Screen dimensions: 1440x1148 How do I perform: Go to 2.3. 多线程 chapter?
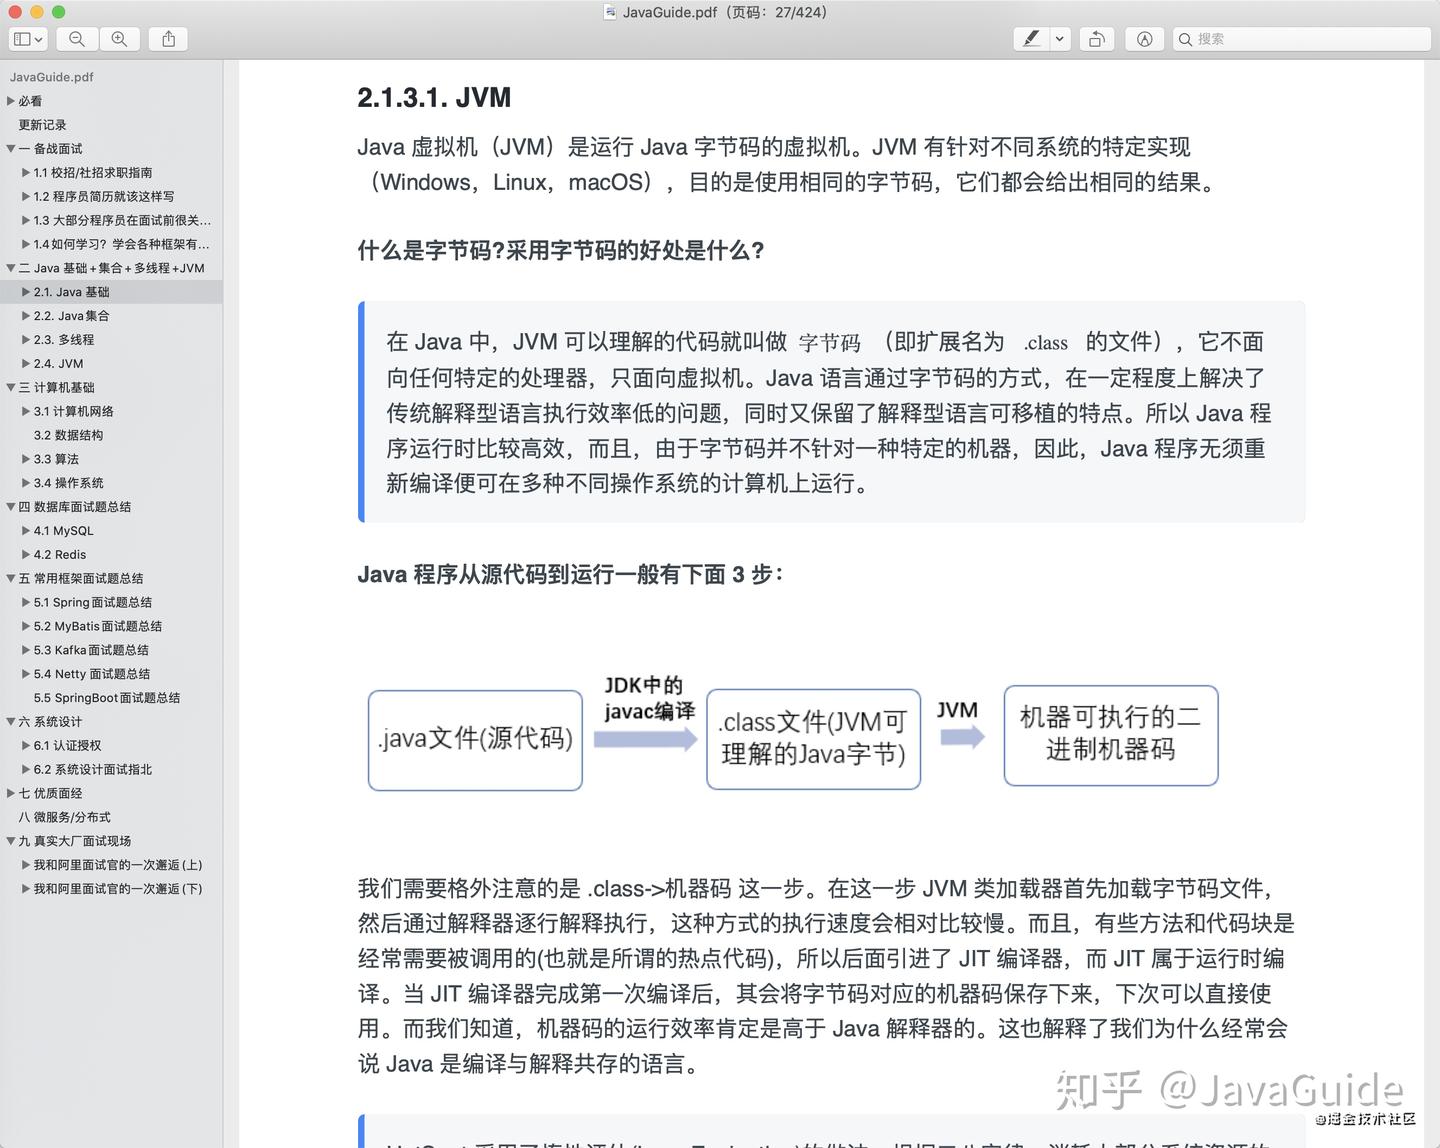click(64, 340)
